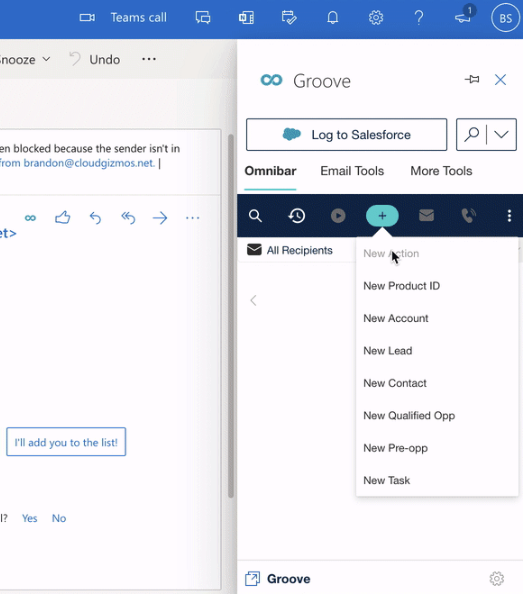
Task: Click the Log to Salesforce button
Action: pyautogui.click(x=347, y=135)
